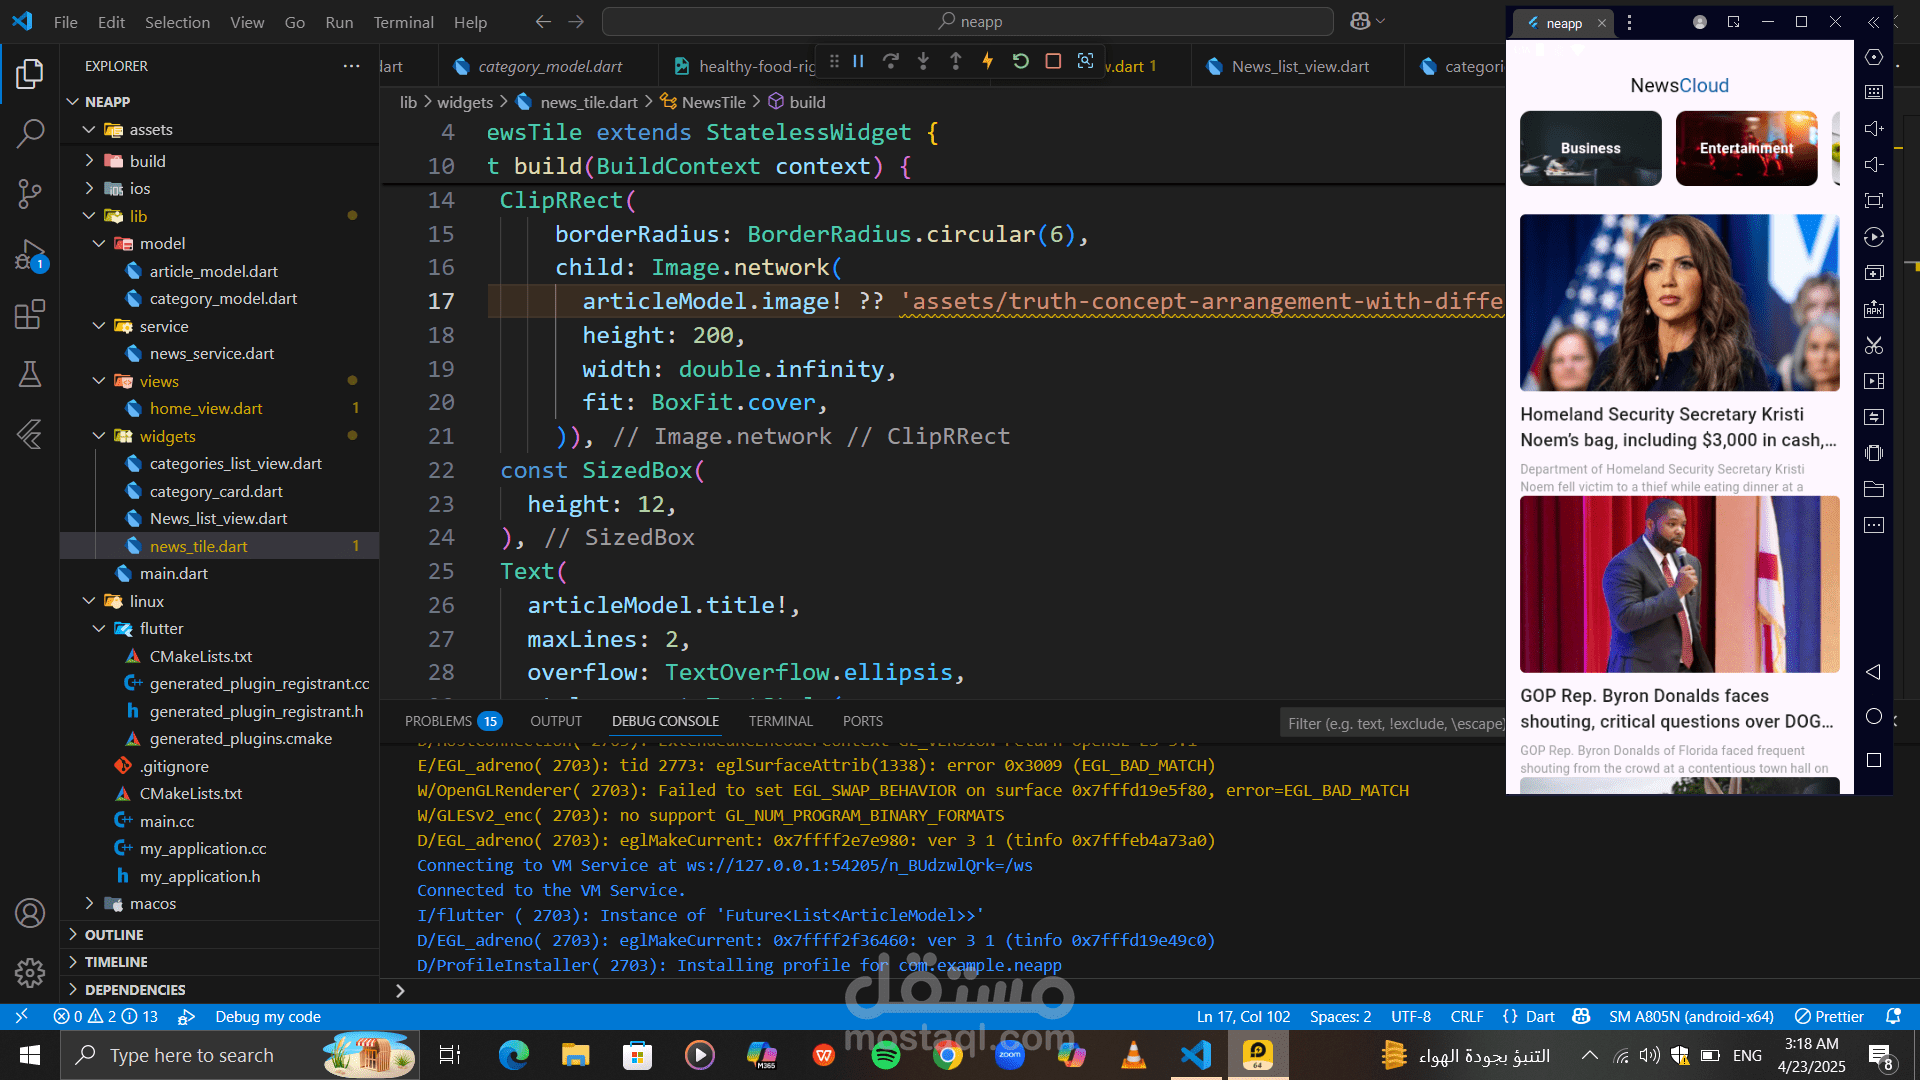Open Spotify from Windows taskbar
The width and height of the screenshot is (1920, 1080).
pos(885,1055)
